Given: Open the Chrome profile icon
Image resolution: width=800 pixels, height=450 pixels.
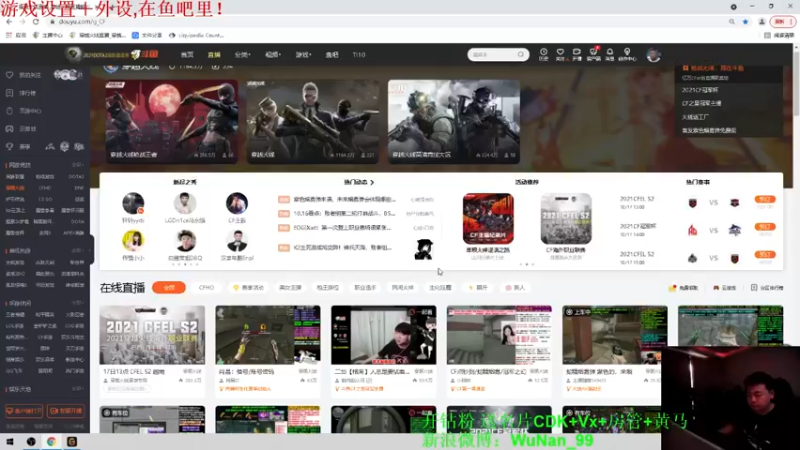Looking at the screenshot, I should [762, 21].
